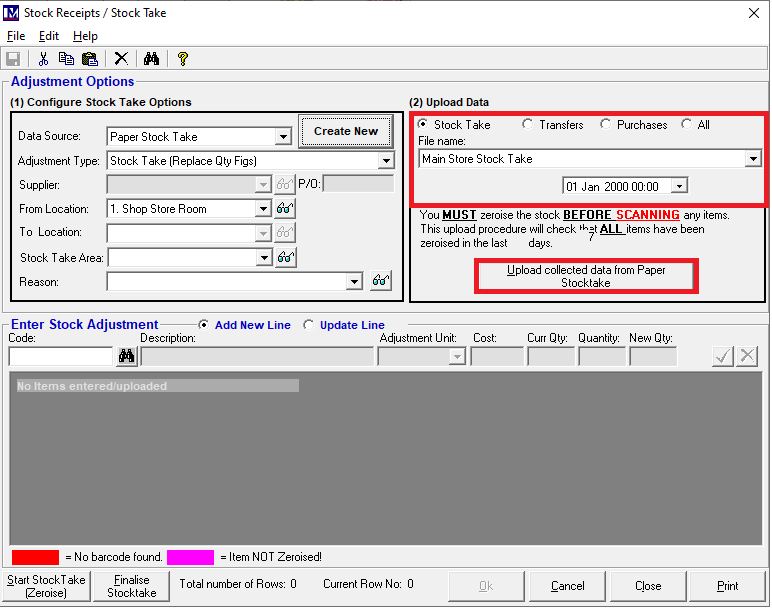The width and height of the screenshot is (772, 608).
Task: Open the Reason dropdown list
Action: [354, 282]
